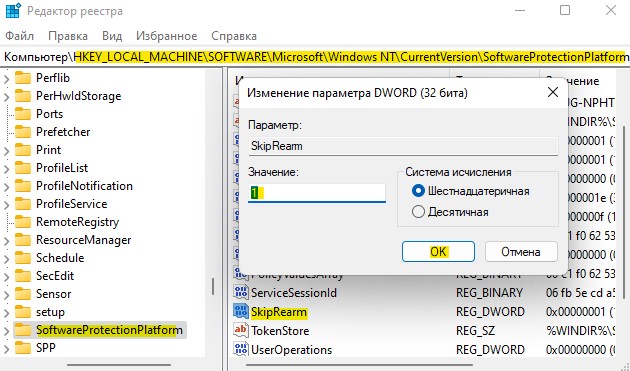630x371 pixels.
Task: Select the SecEdit folder icon
Action: (x=23, y=276)
